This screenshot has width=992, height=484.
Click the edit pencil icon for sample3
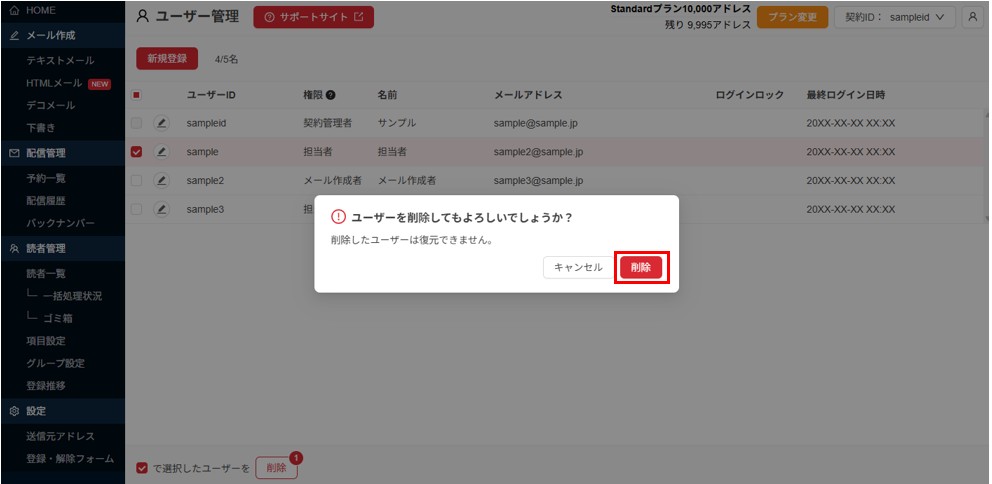point(161,210)
